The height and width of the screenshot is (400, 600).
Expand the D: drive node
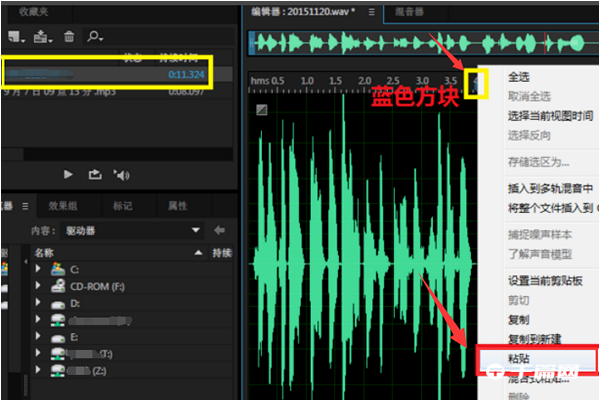(38, 302)
